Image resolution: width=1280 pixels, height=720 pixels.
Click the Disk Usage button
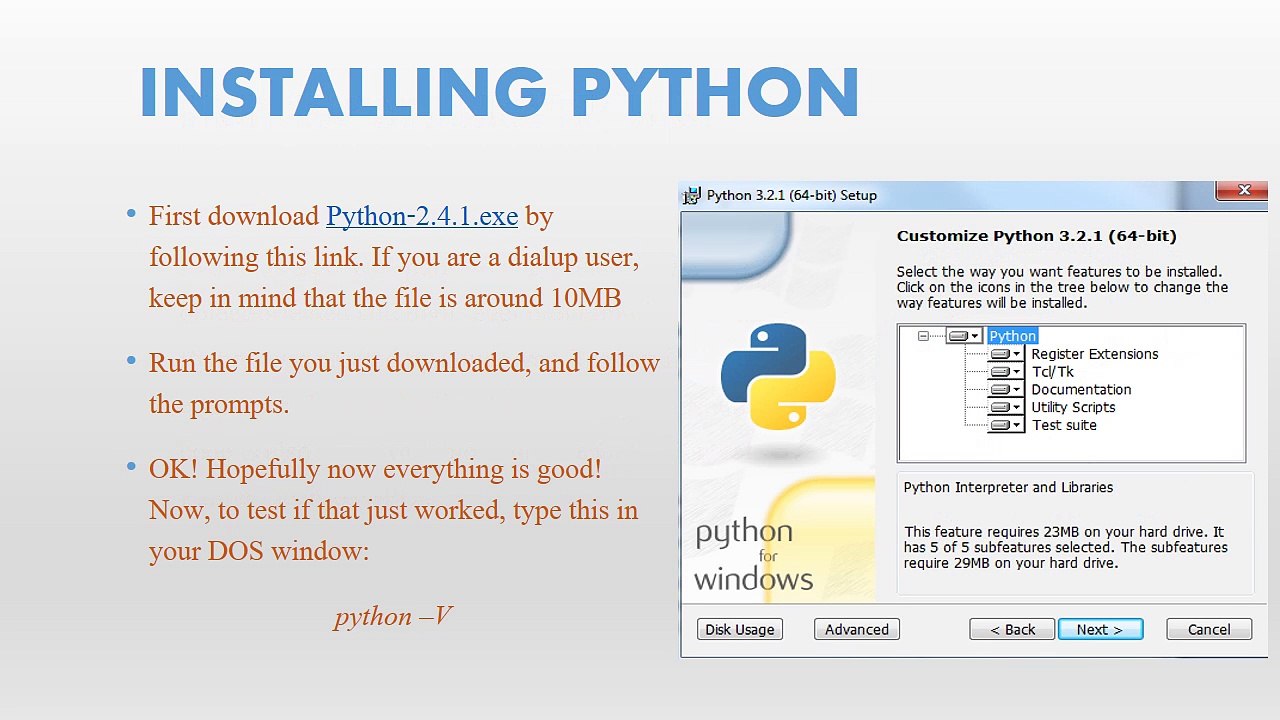(740, 629)
